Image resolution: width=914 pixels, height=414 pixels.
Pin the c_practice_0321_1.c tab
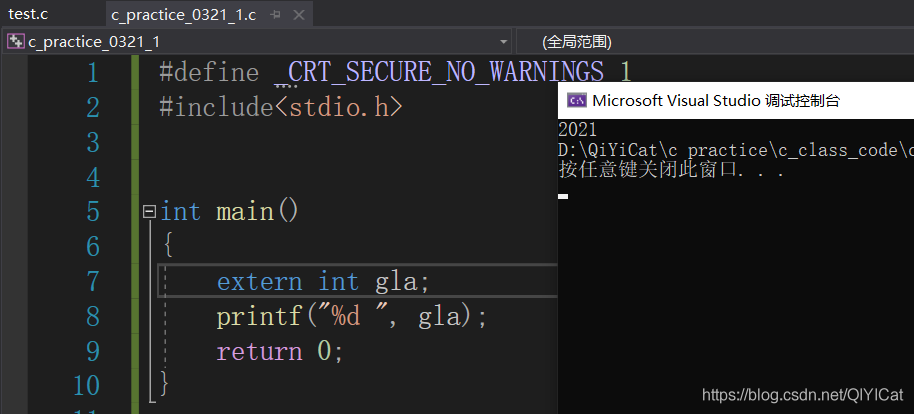(x=276, y=15)
